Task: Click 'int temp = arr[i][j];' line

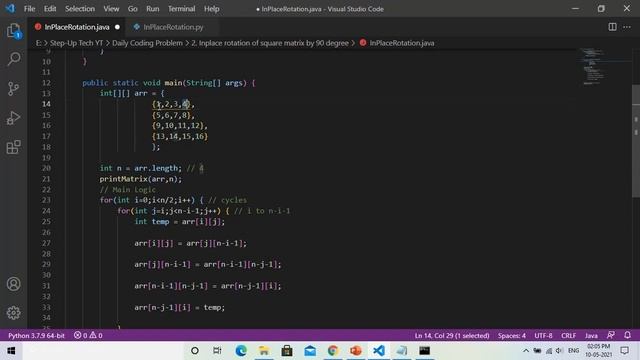Action: tap(180, 222)
